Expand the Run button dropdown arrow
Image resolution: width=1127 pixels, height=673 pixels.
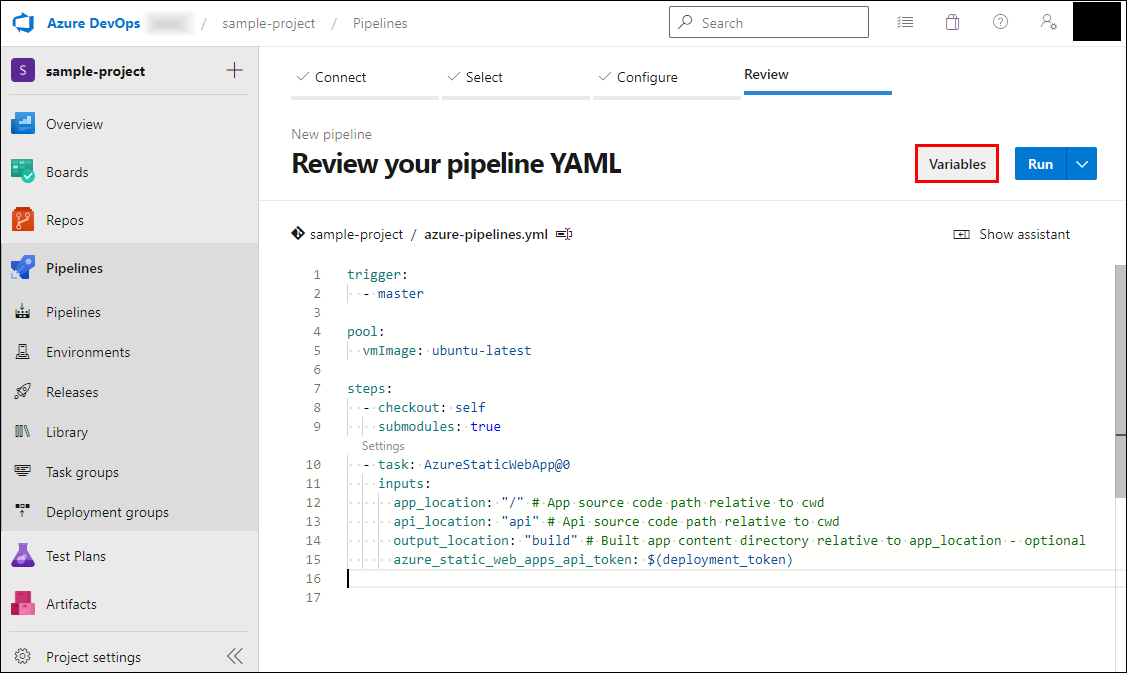(x=1082, y=164)
